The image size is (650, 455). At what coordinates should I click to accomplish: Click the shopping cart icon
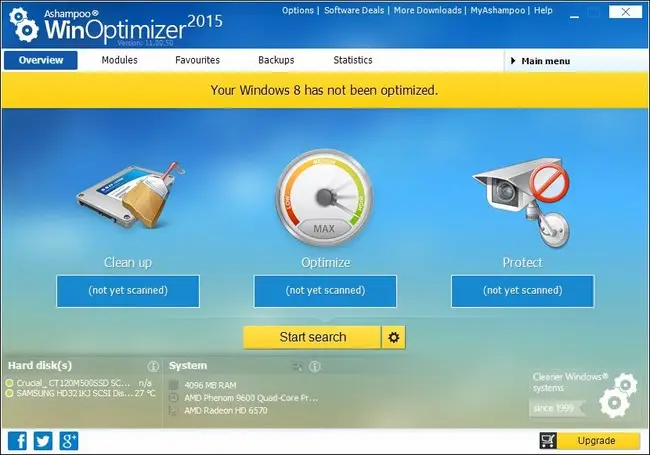pyautogui.click(x=548, y=440)
